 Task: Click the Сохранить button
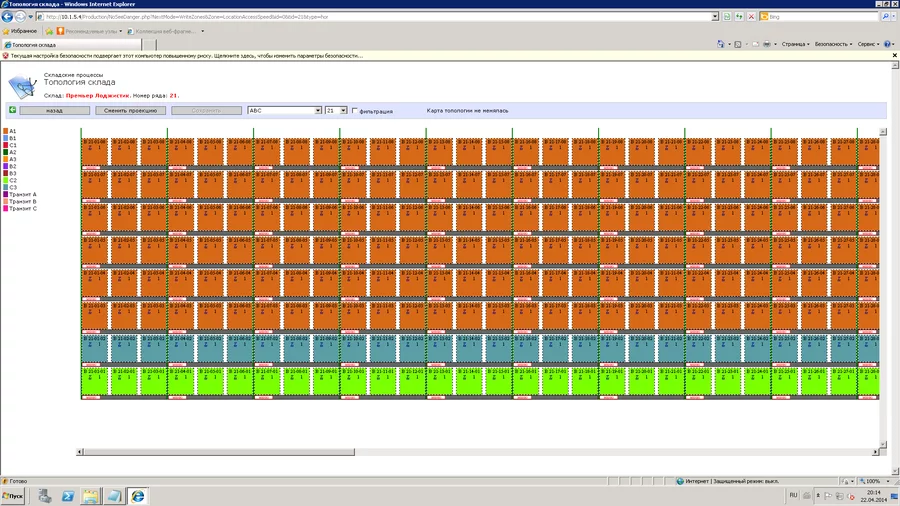pyautogui.click(x=206, y=110)
